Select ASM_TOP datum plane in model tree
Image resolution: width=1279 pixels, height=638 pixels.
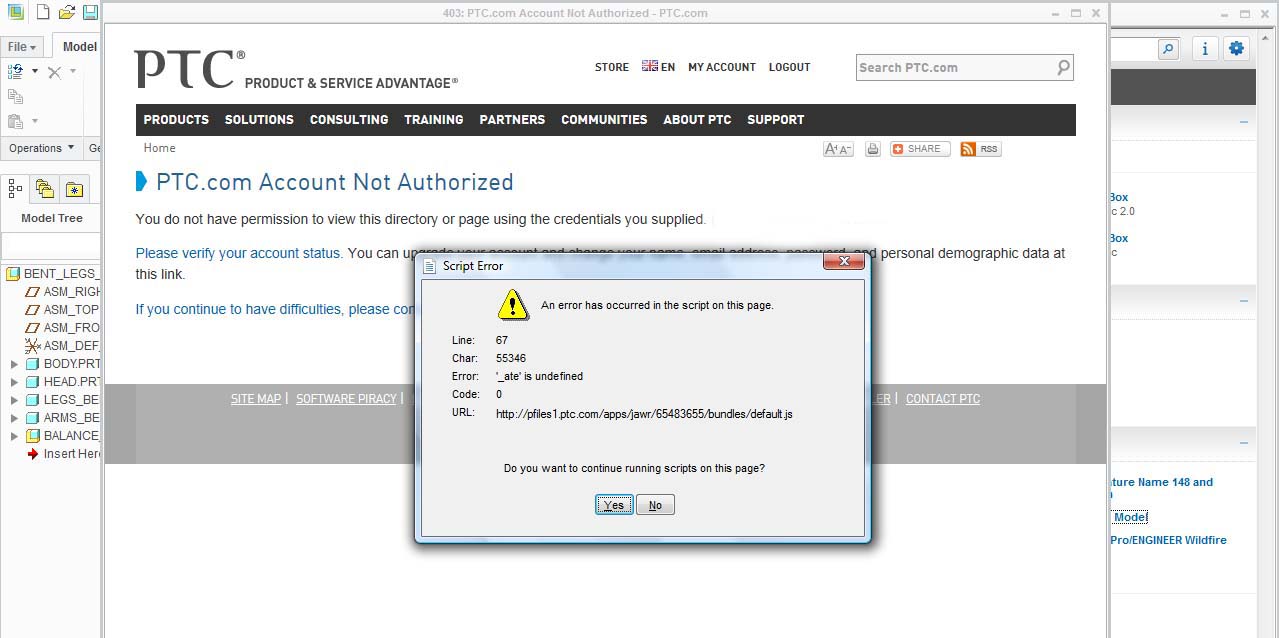click(x=62, y=309)
